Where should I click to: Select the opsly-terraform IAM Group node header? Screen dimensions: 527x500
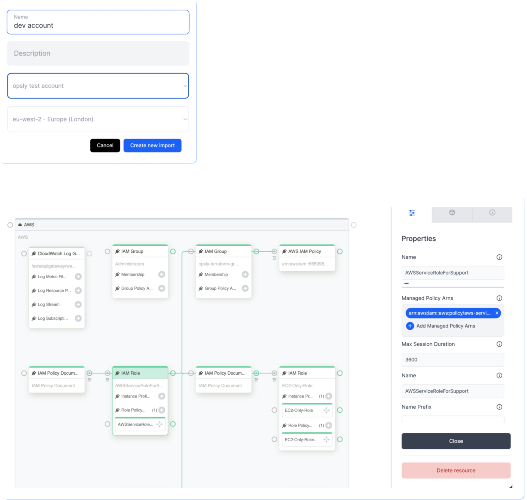pyautogui.click(x=224, y=251)
